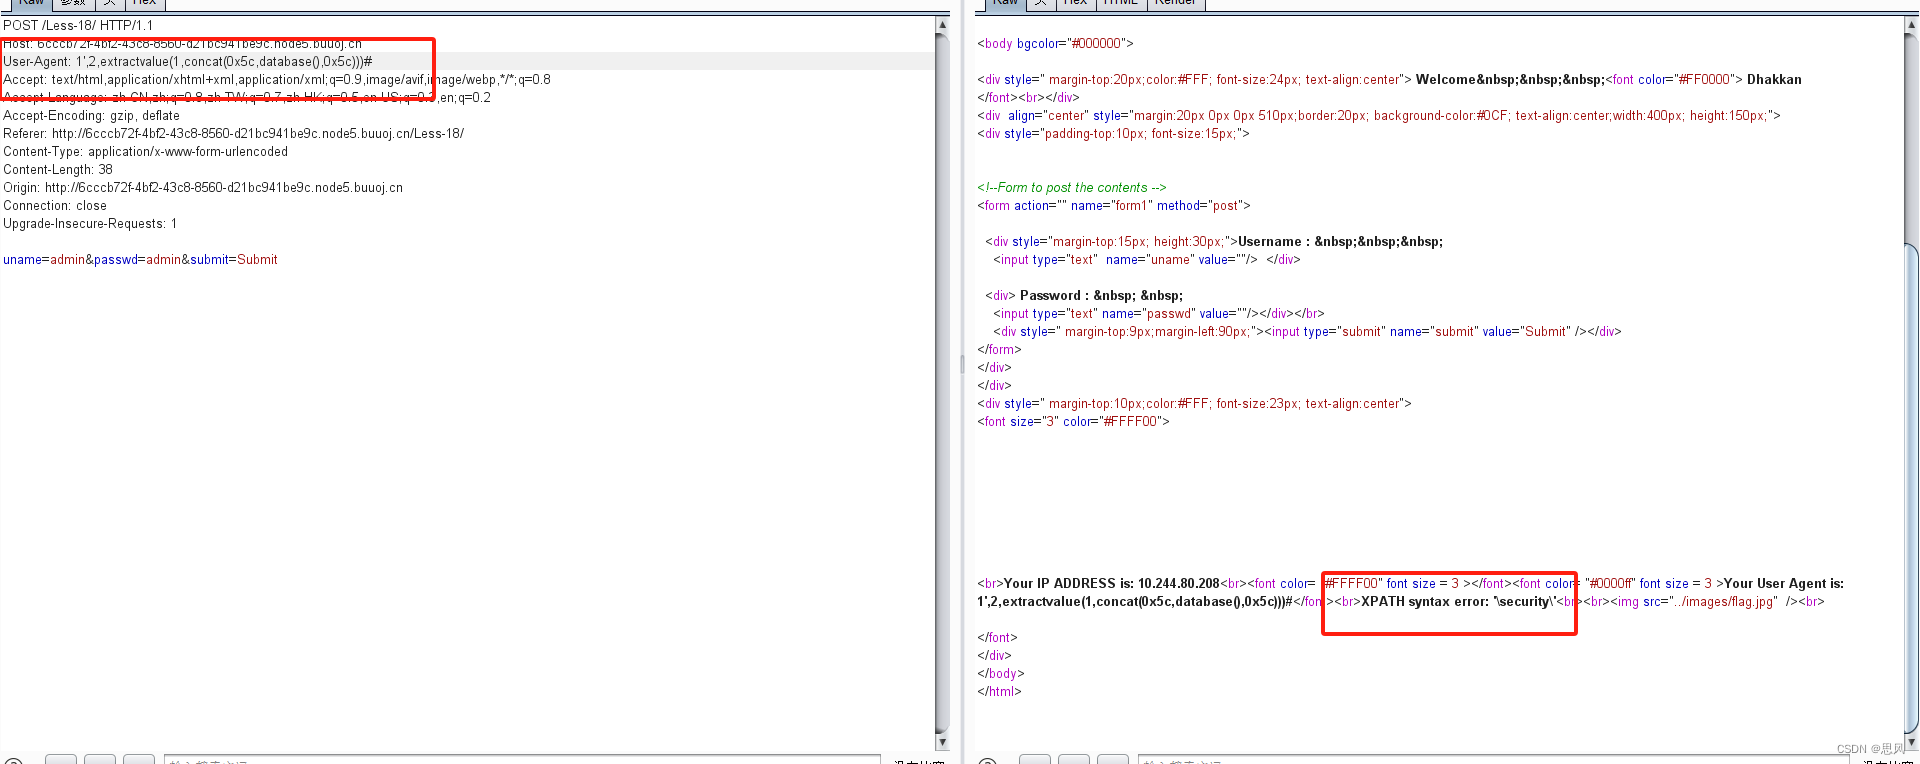This screenshot has height=764, width=1920.
Task: Click the '<form action' tag line
Action: point(1113,205)
